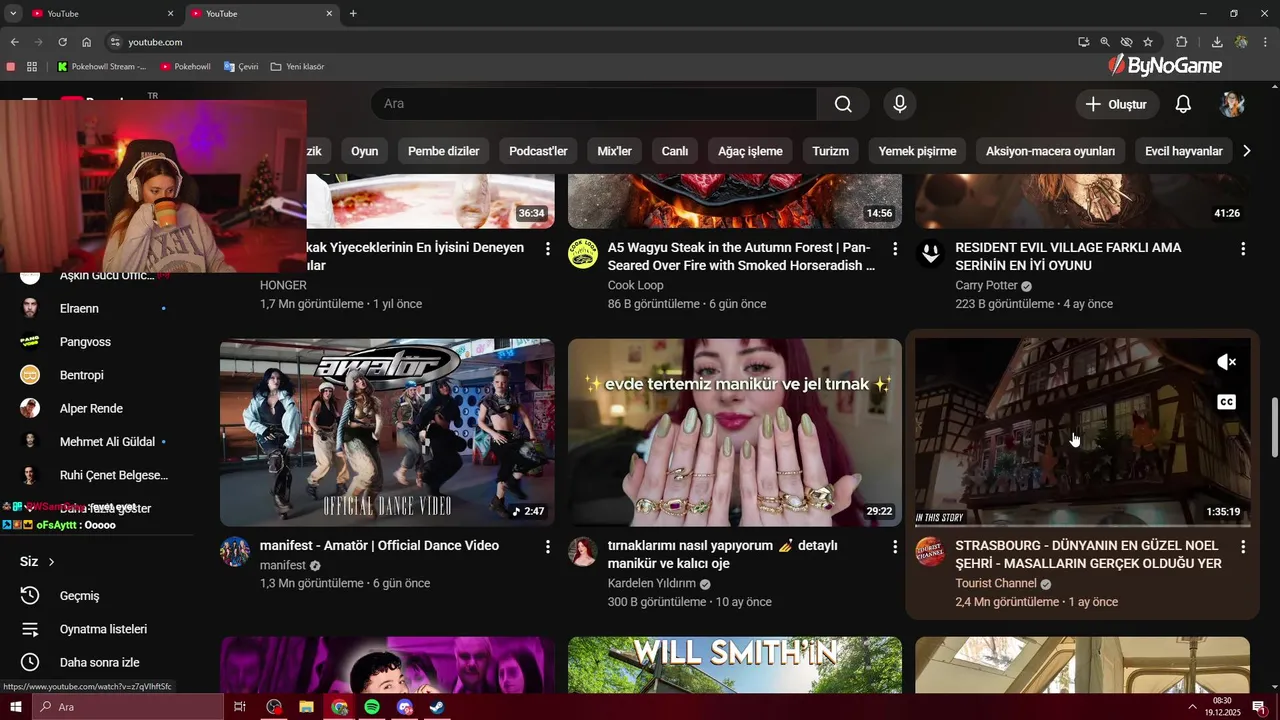Select the Yemek pişirme category chip
Image resolution: width=1280 pixels, height=720 pixels.
pos(917,151)
